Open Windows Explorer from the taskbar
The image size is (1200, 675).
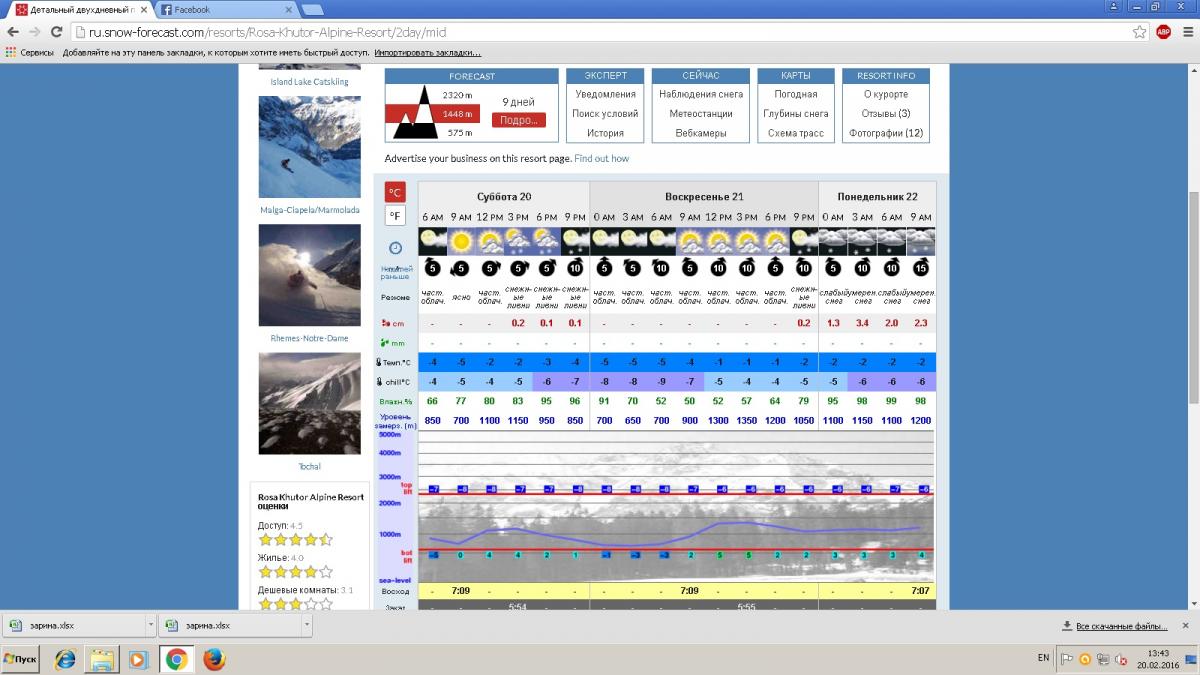[x=102, y=659]
